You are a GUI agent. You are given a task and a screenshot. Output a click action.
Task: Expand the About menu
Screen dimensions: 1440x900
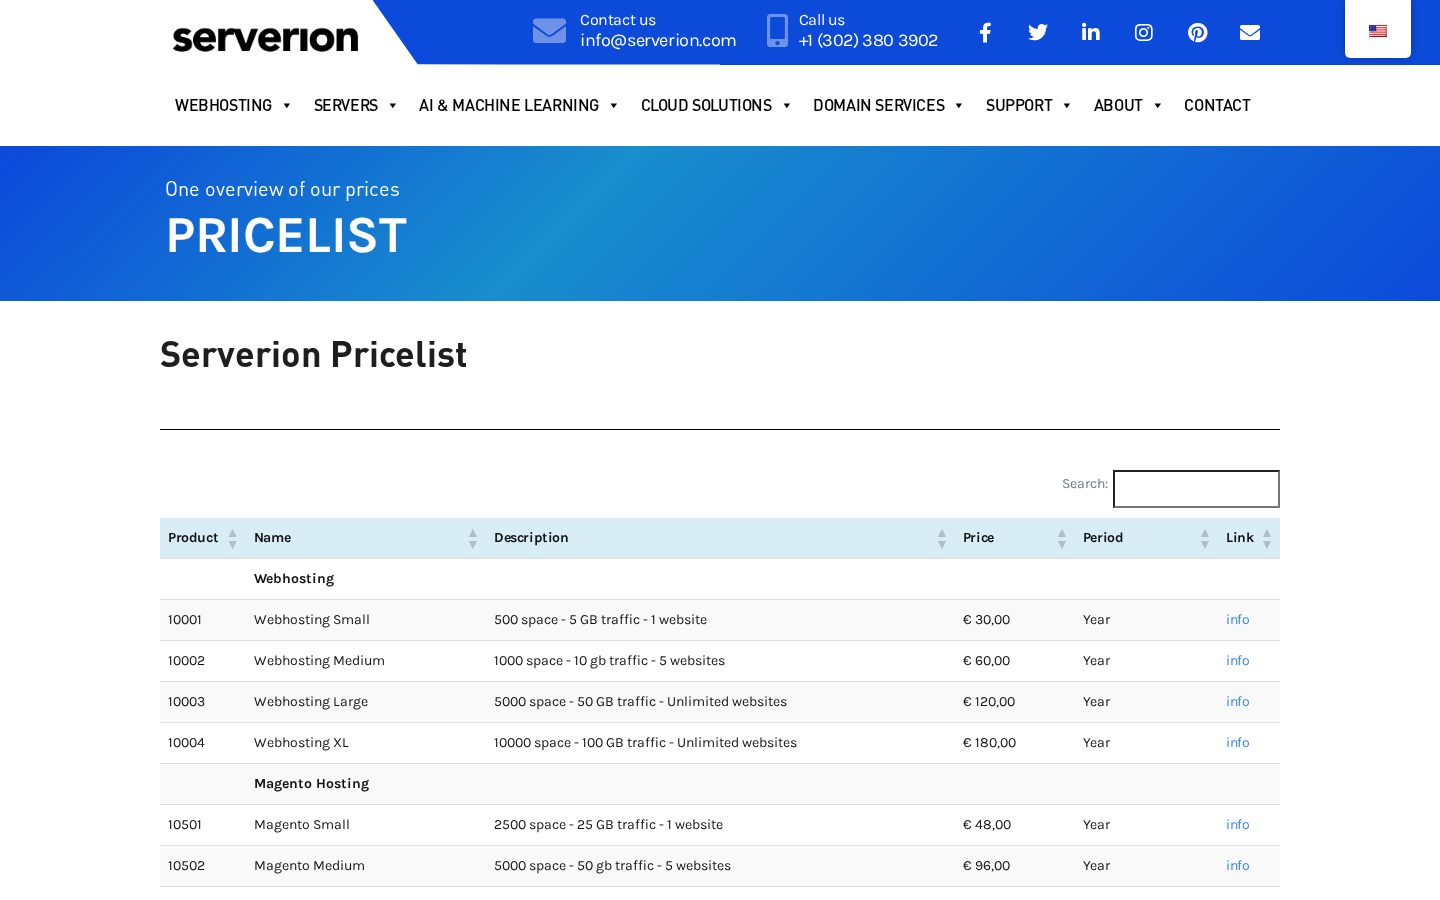(x=1128, y=105)
